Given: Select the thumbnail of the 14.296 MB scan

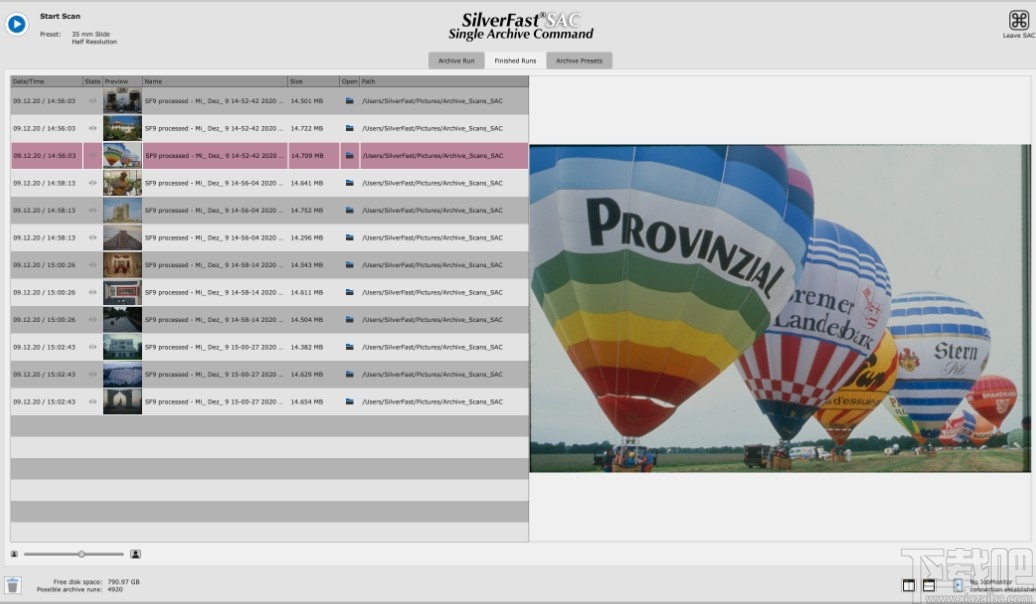Looking at the screenshot, I should point(122,238).
